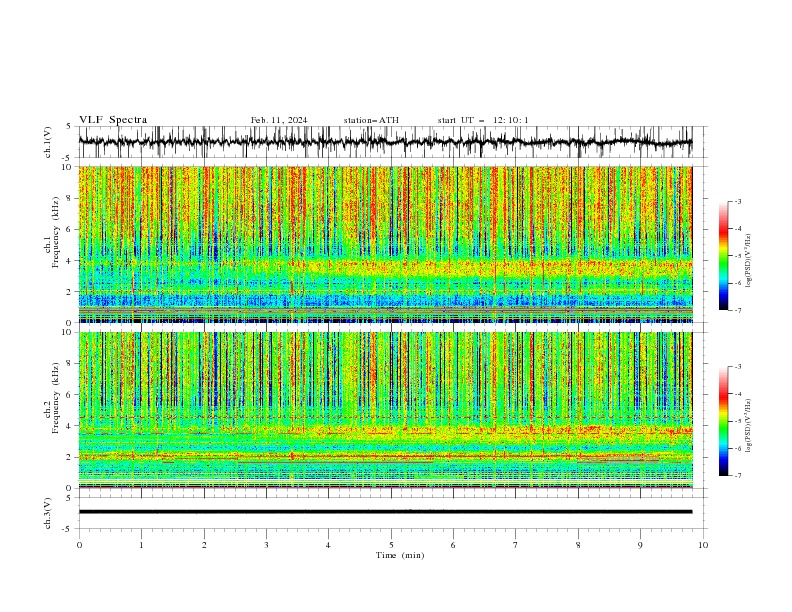
Task: Click the upper log(PSD) colorbar label
Action: [x=749, y=261]
